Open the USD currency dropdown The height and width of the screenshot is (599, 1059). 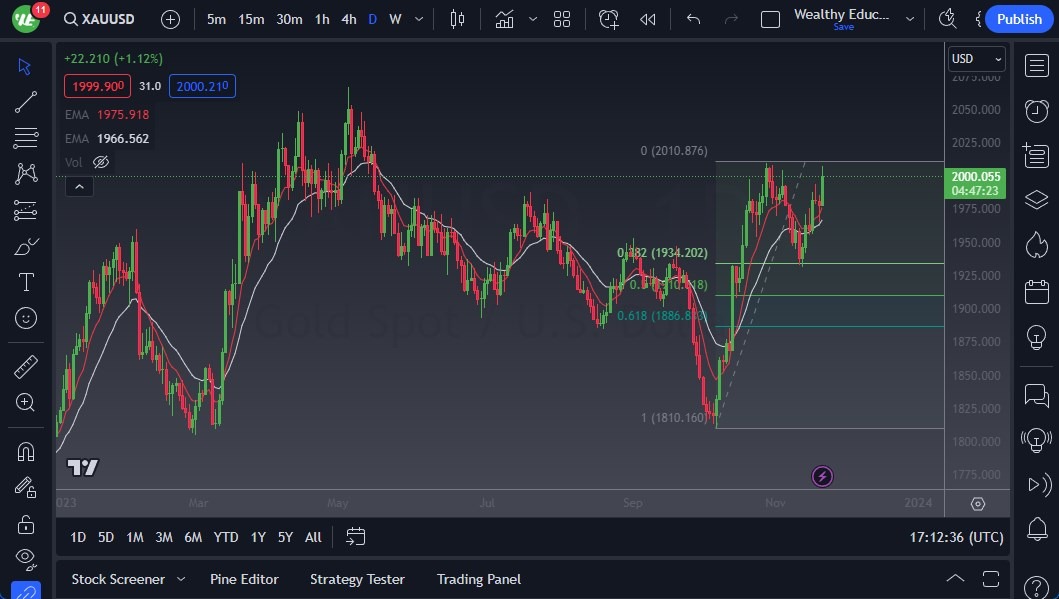tap(974, 59)
